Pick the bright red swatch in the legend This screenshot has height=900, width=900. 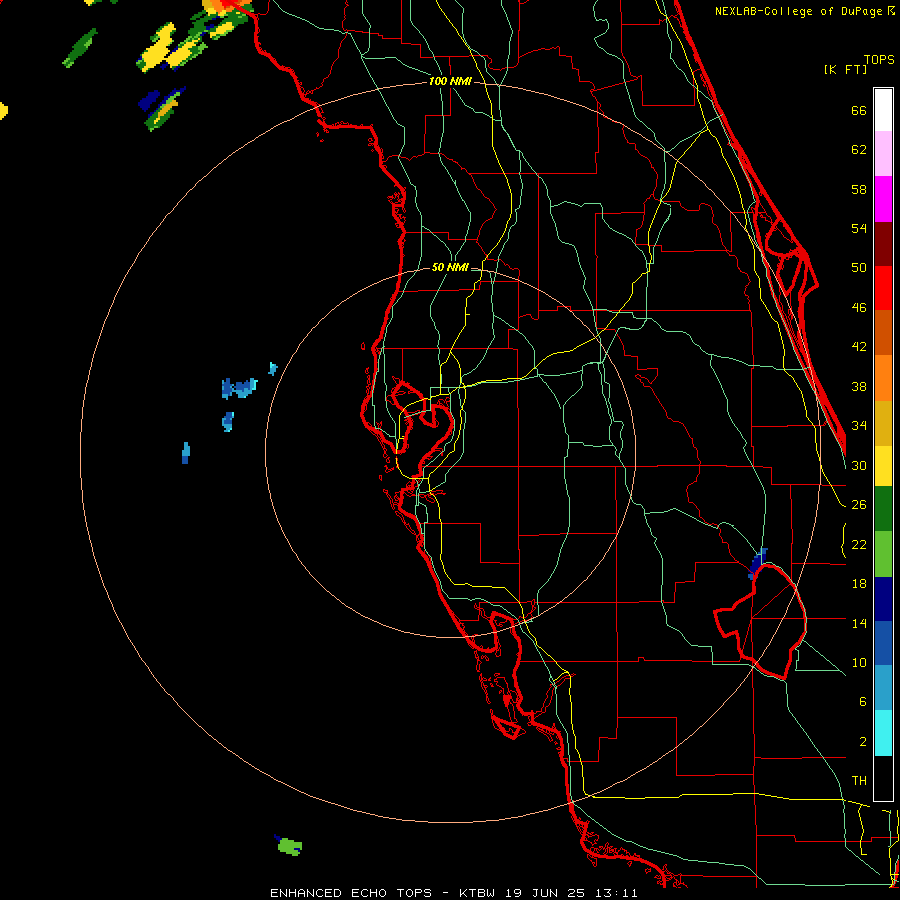[883, 288]
